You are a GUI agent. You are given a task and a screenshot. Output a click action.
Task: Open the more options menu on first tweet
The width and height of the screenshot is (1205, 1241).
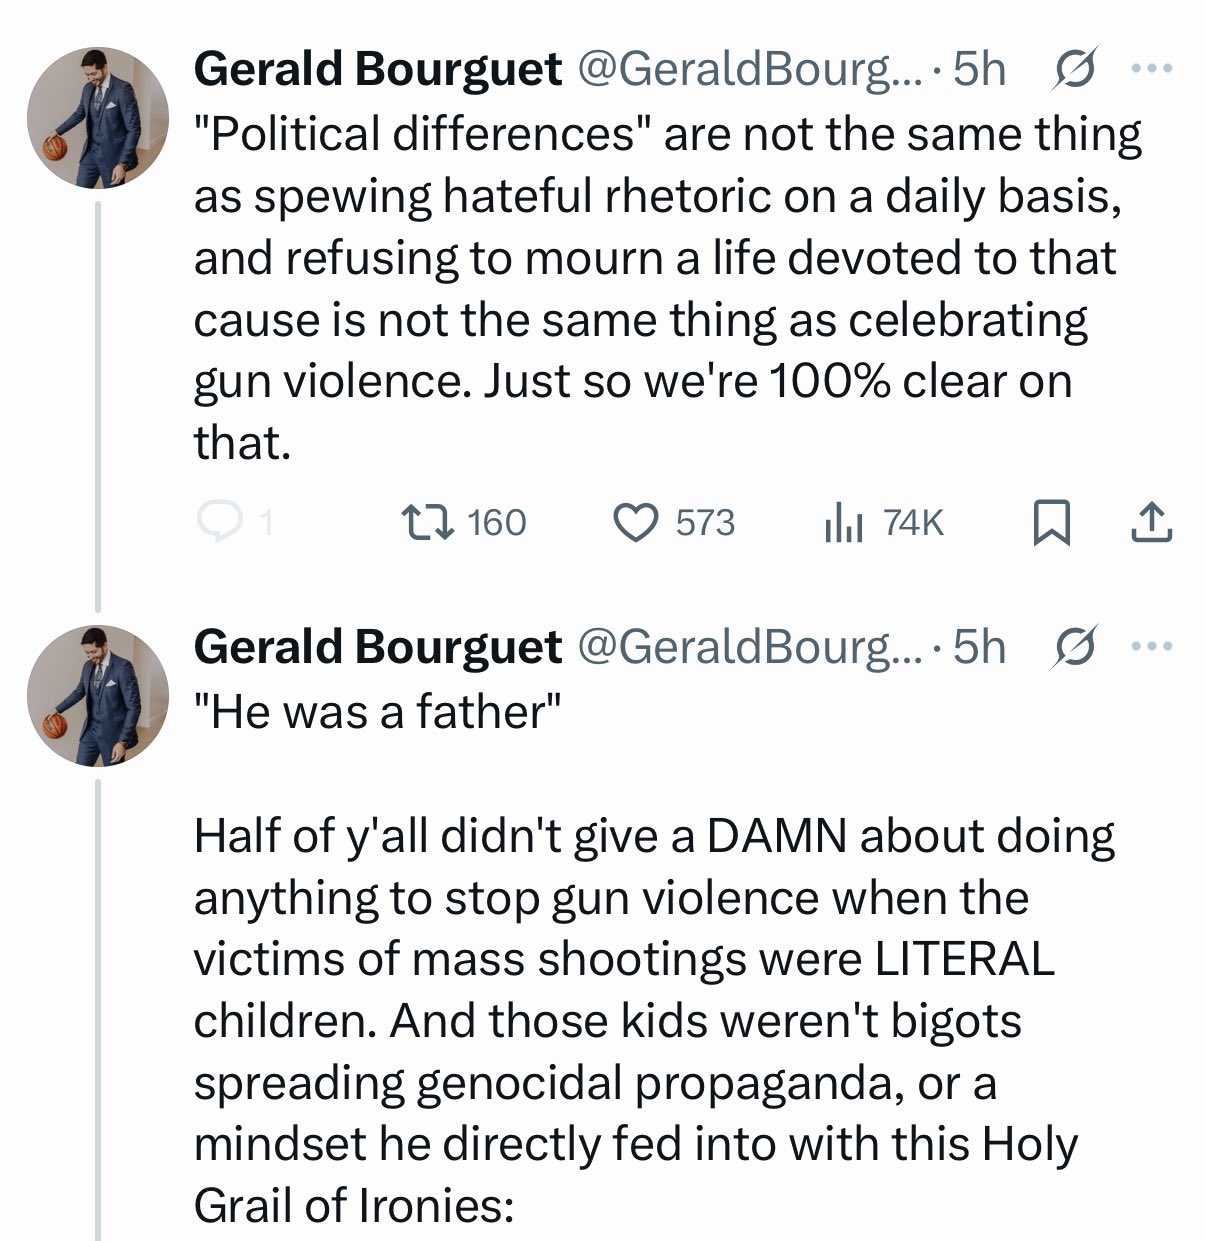tap(1151, 70)
